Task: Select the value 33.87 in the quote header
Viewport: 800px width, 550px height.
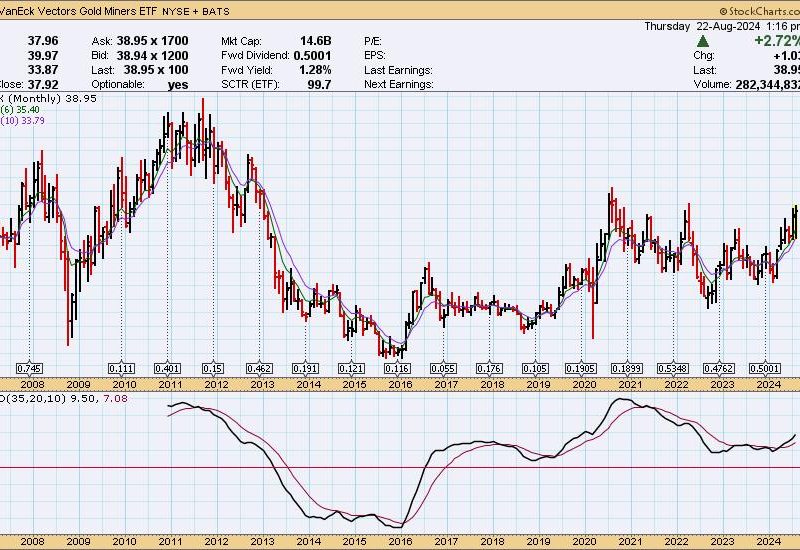Action: [x=43, y=70]
